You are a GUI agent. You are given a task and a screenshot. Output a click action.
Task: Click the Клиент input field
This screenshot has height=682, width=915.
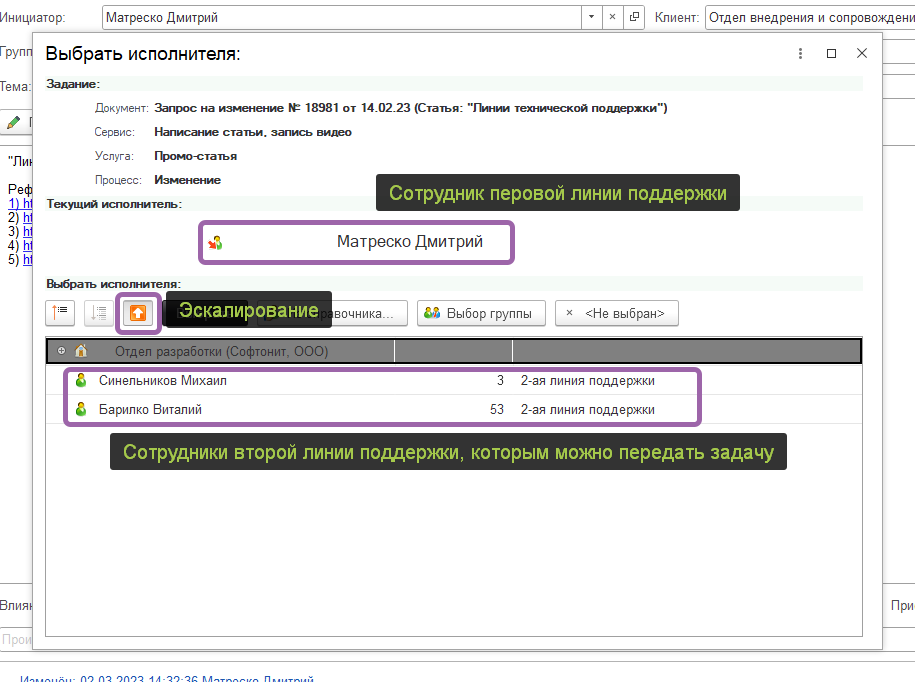[x=808, y=18]
